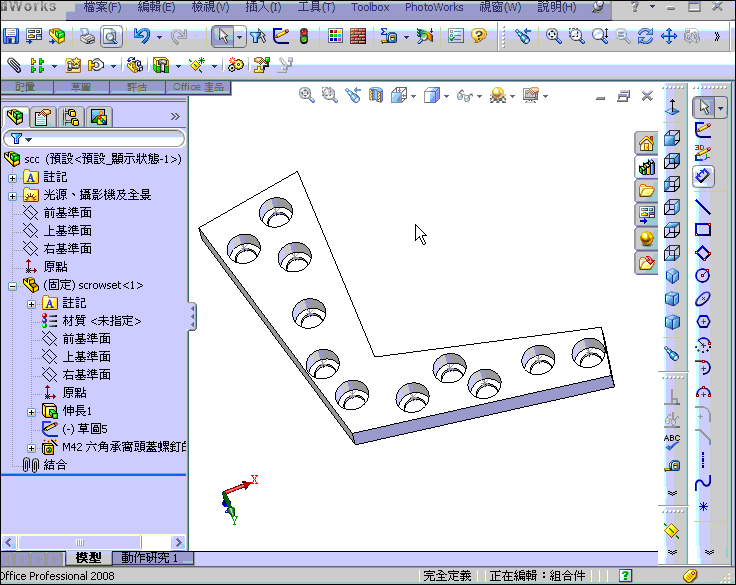Open the dropdown arrow next to Undo

point(160,37)
